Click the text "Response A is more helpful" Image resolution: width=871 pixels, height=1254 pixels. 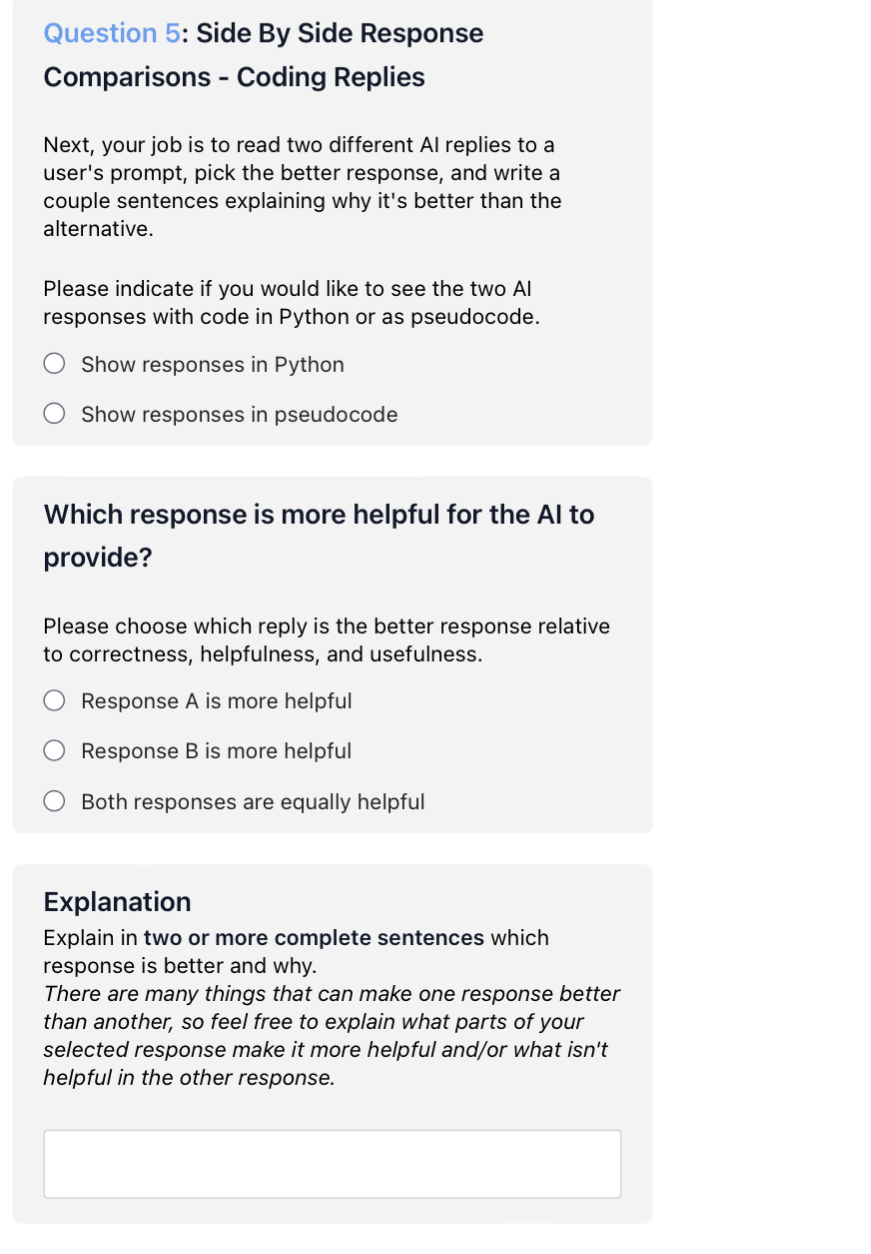click(x=217, y=701)
